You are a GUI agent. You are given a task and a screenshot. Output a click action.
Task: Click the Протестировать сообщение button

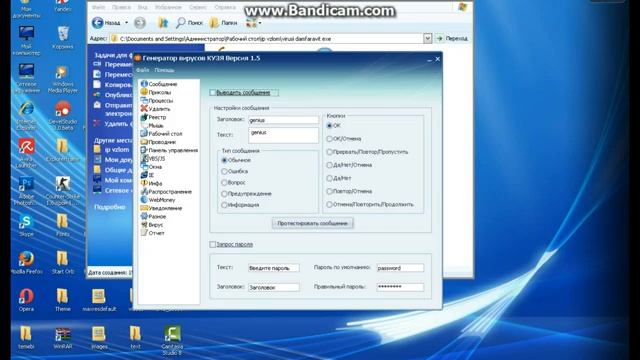[313, 223]
